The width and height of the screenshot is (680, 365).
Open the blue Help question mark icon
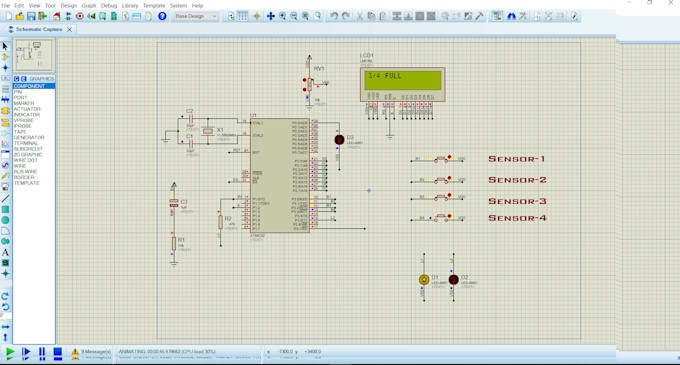[x=162, y=16]
